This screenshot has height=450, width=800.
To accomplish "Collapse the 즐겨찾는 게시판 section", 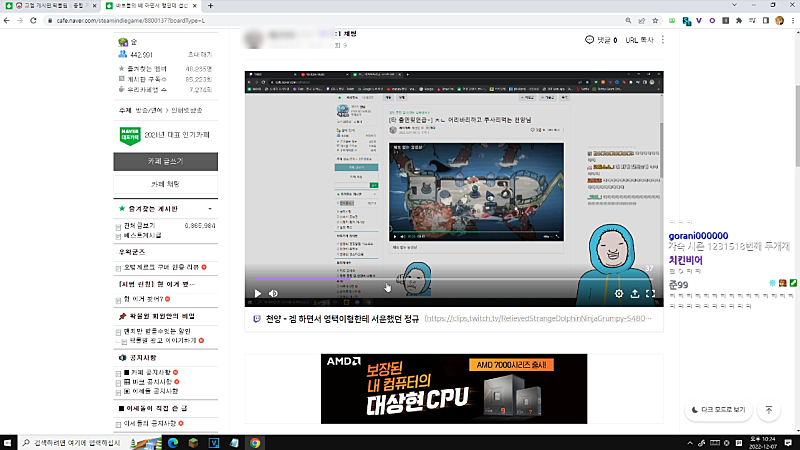I will click(212, 209).
